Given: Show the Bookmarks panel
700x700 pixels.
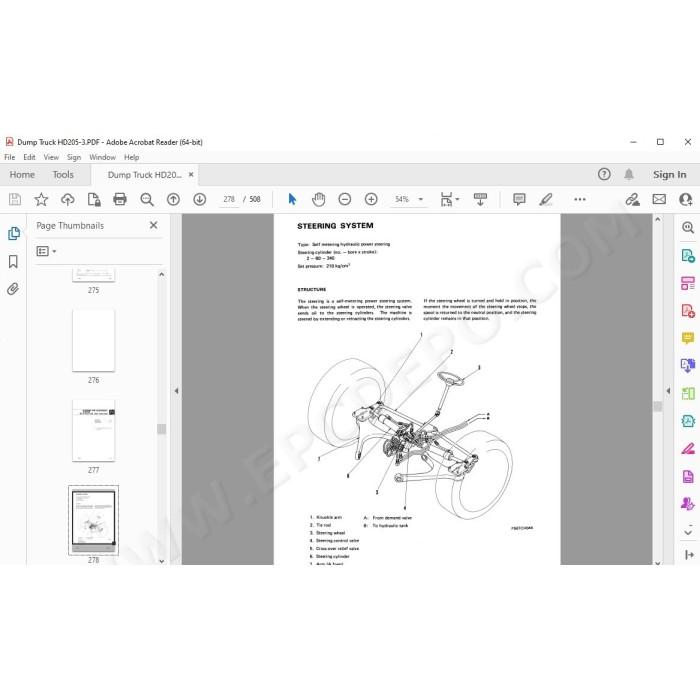Looking at the screenshot, I should coord(13,262).
